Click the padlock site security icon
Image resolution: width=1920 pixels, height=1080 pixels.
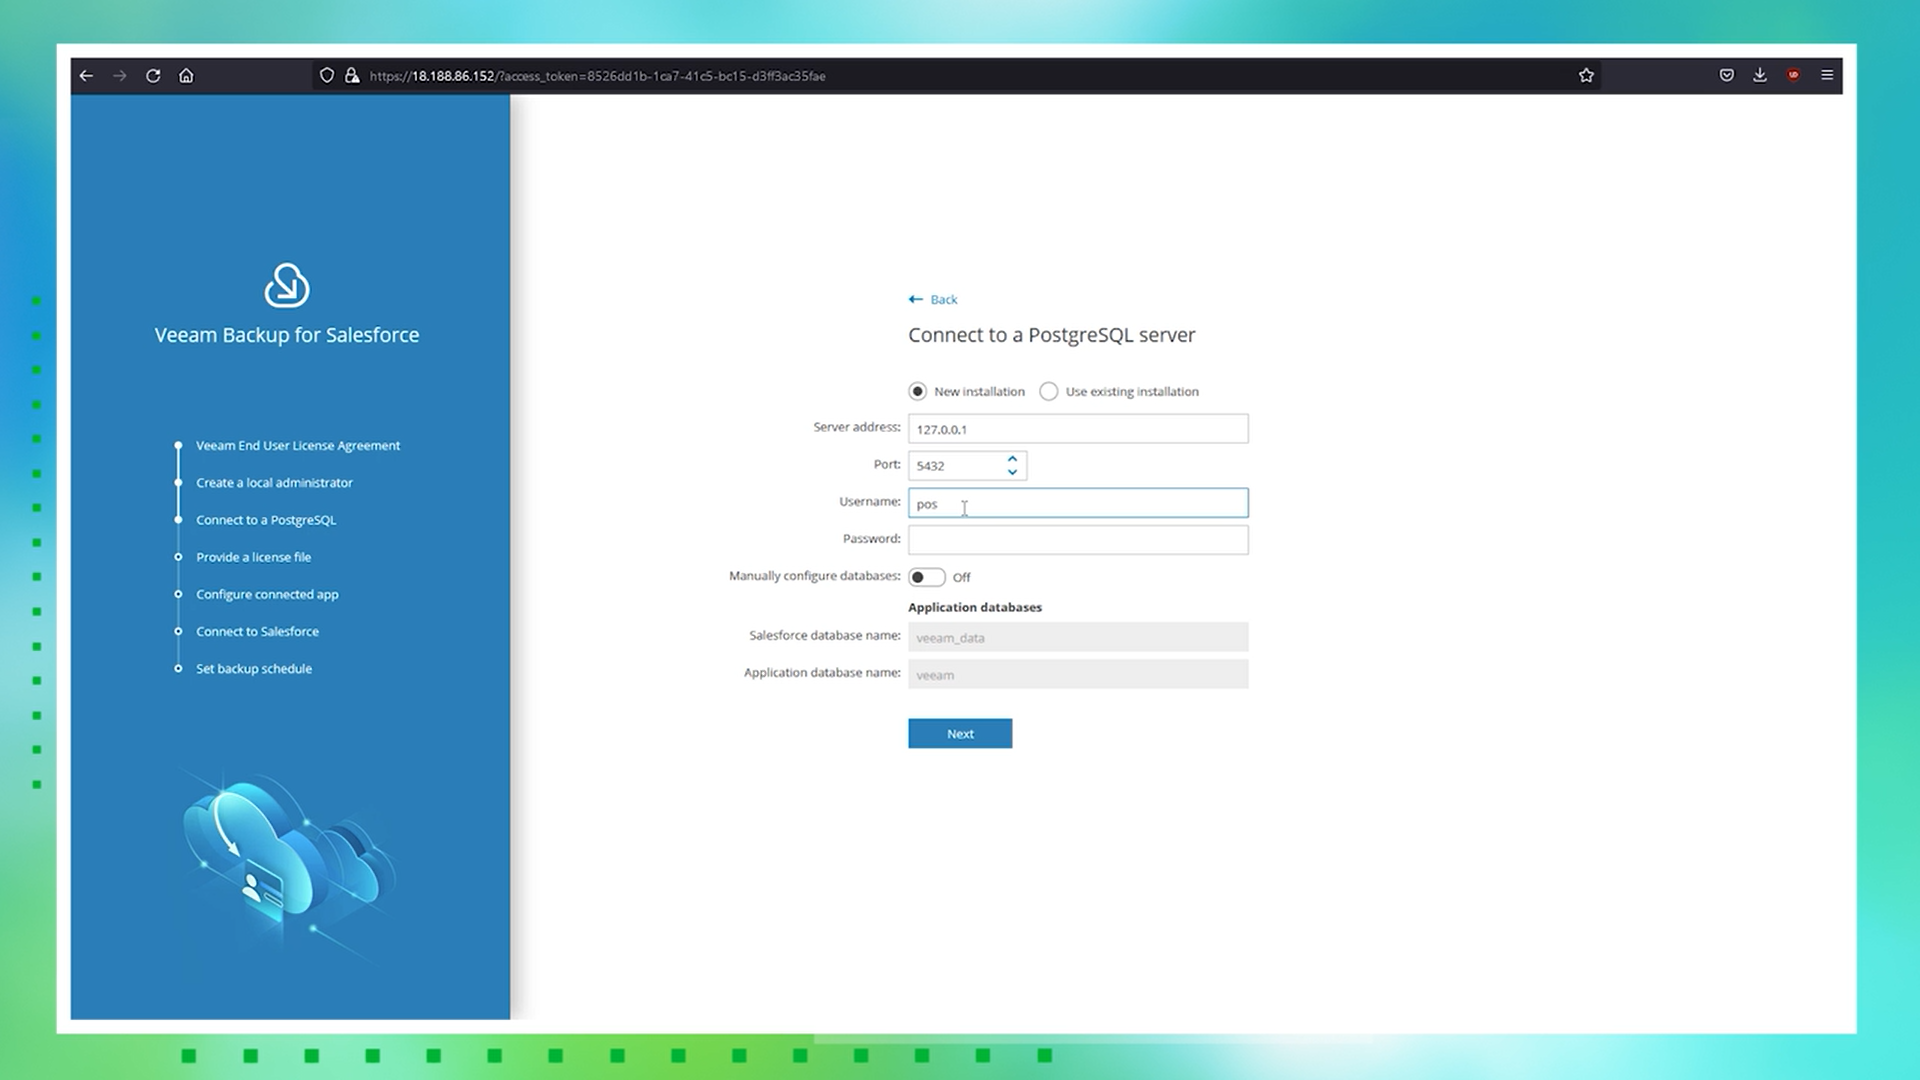click(352, 76)
